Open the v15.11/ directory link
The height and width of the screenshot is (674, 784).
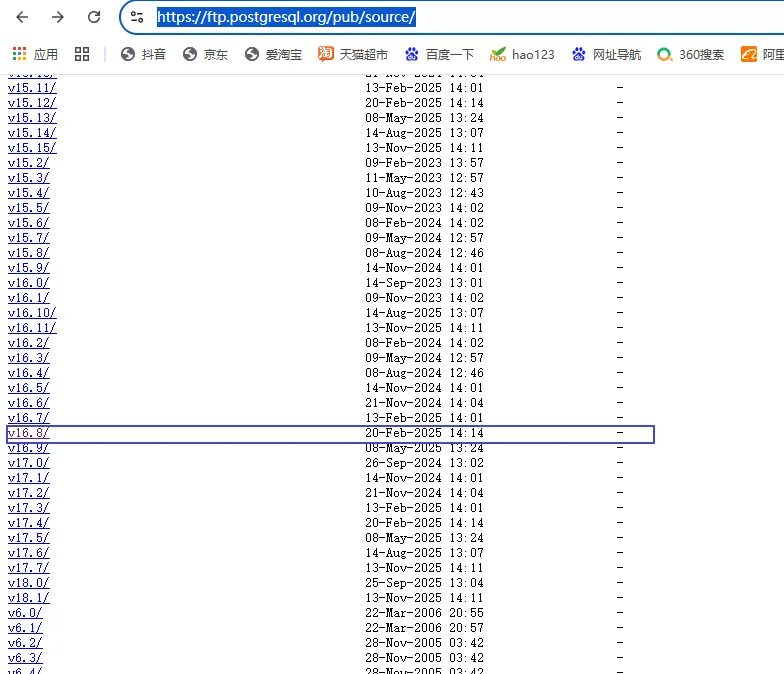pos(32,88)
